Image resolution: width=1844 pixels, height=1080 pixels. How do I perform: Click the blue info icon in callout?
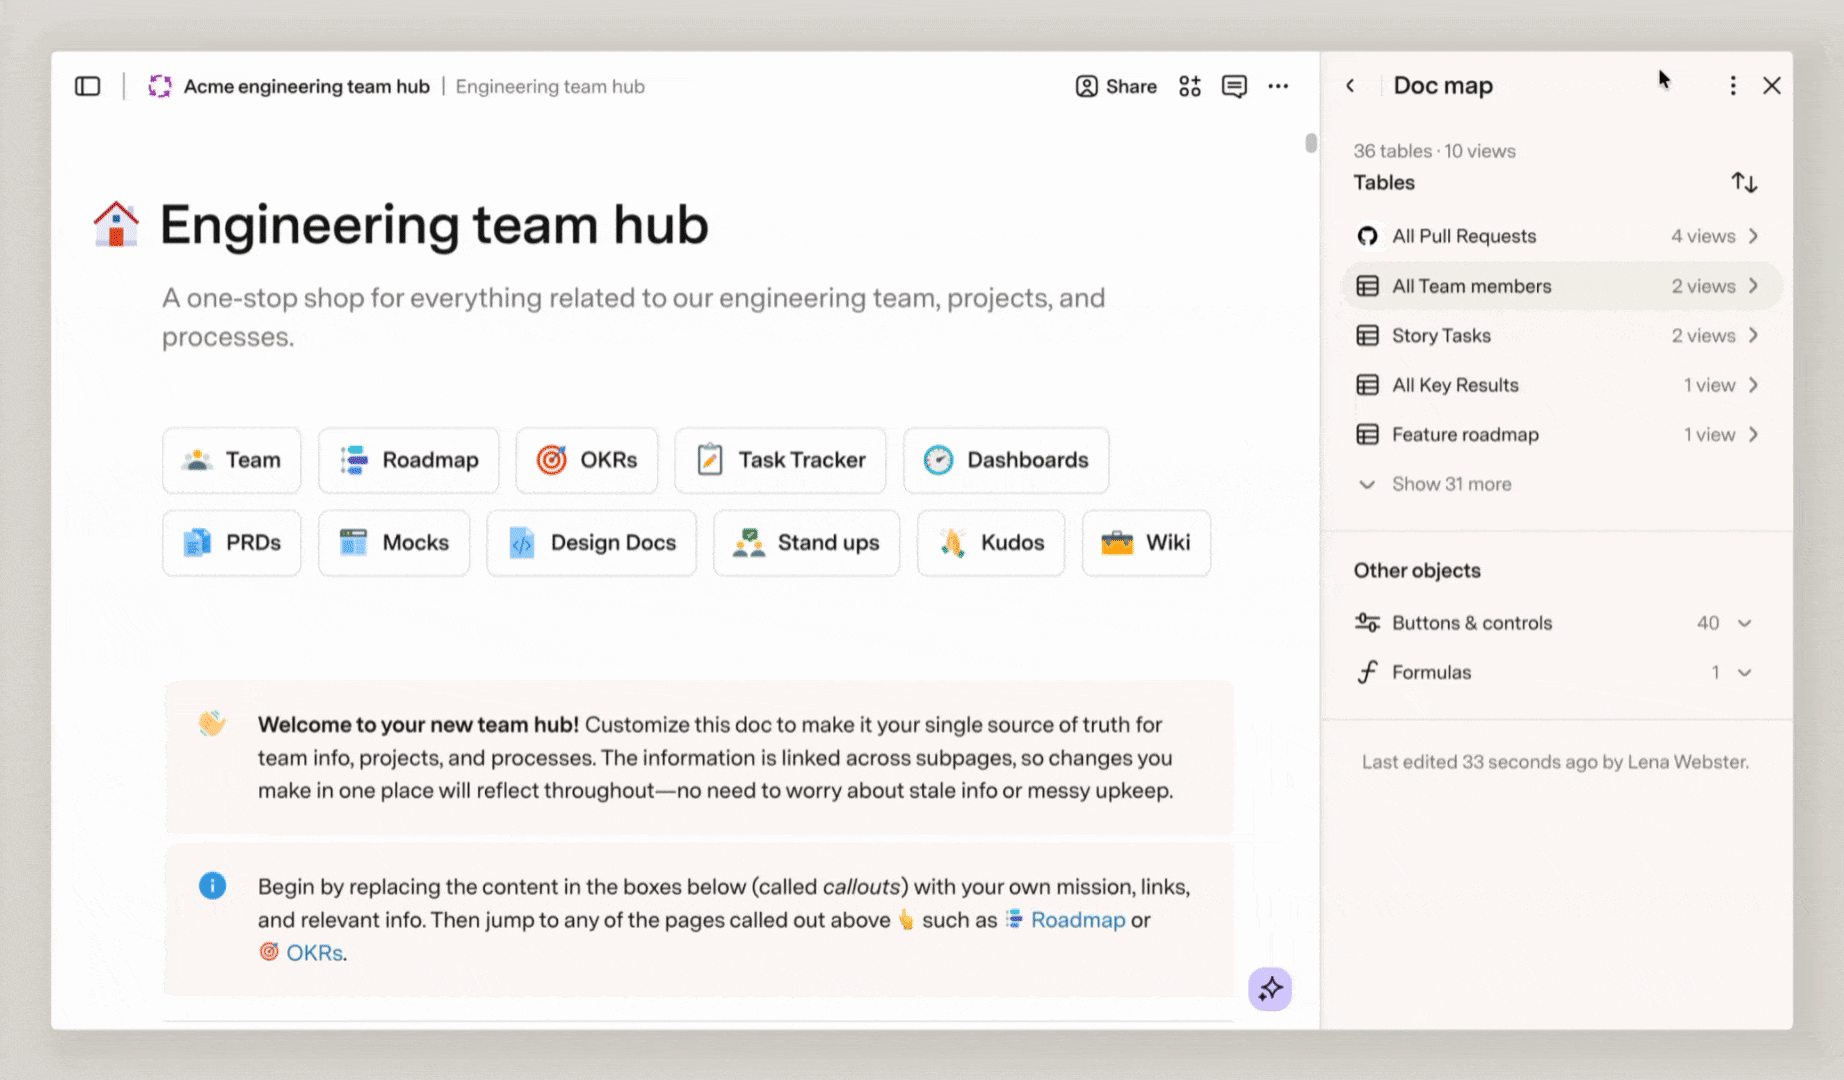tap(212, 886)
